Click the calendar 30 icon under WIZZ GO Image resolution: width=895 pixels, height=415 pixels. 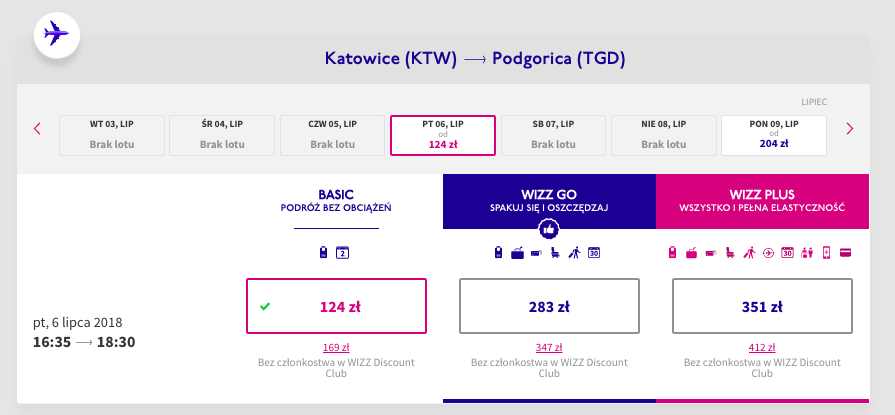click(x=594, y=253)
